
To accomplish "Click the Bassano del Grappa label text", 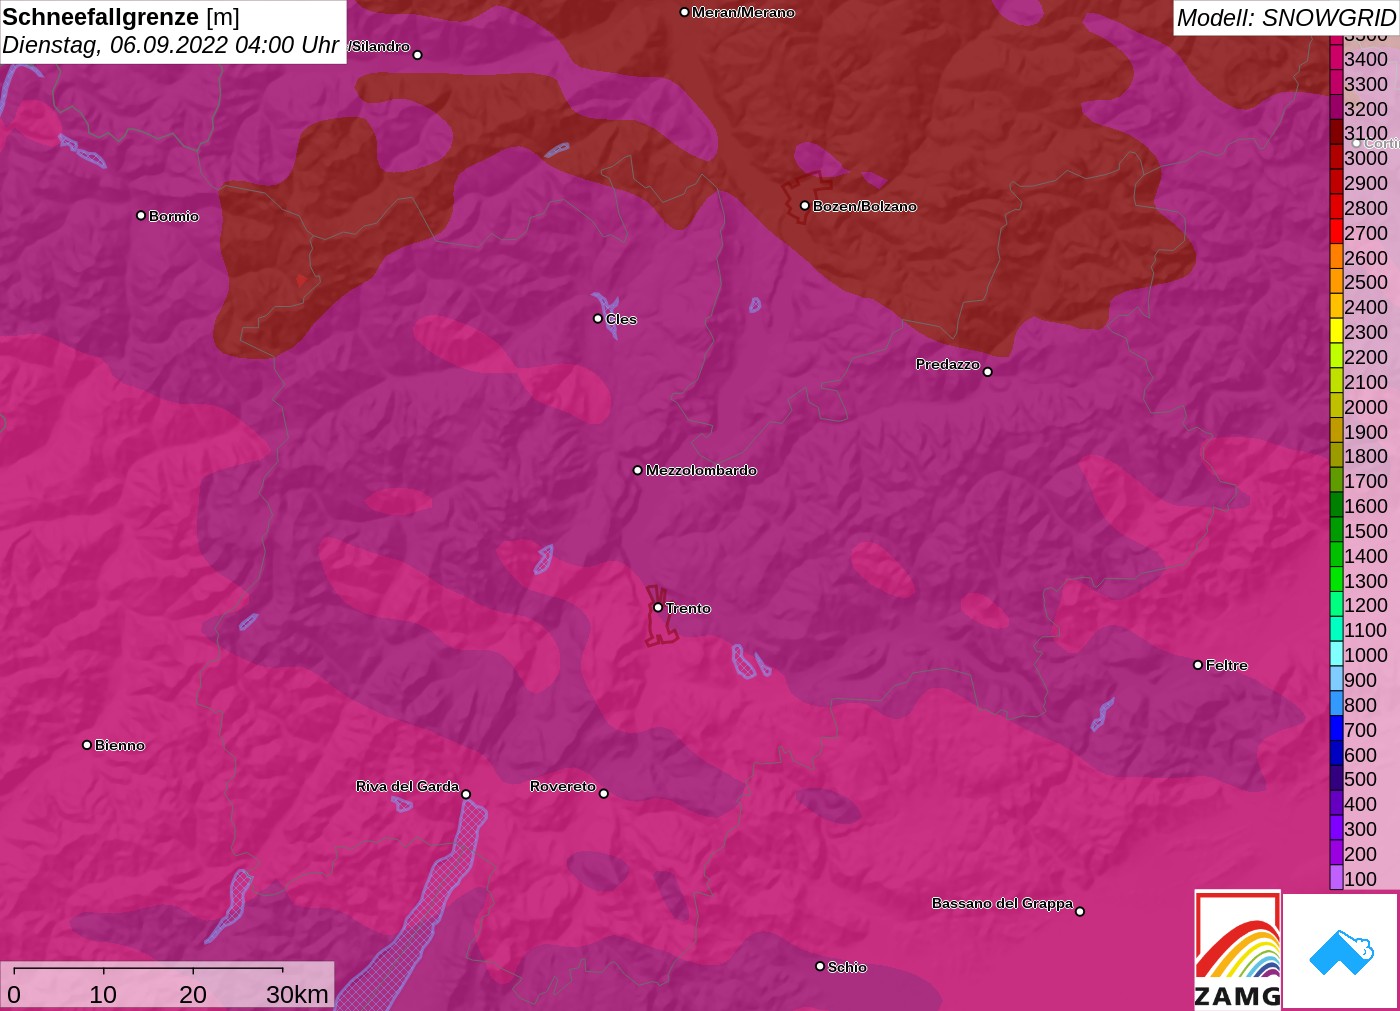I will pyautogui.click(x=1002, y=903).
